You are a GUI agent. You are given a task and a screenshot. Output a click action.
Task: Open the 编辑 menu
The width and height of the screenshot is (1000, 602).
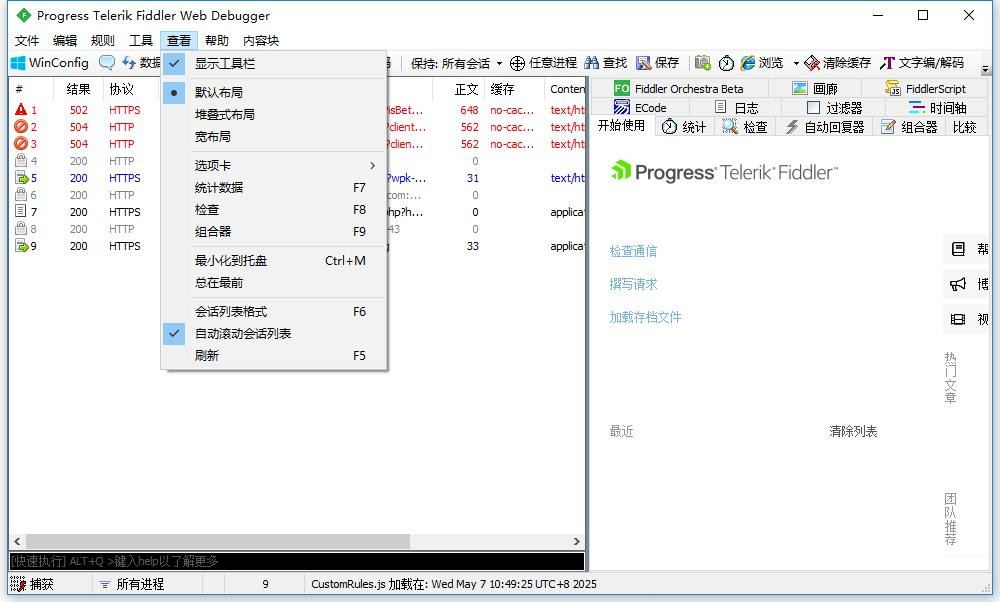pyautogui.click(x=64, y=41)
